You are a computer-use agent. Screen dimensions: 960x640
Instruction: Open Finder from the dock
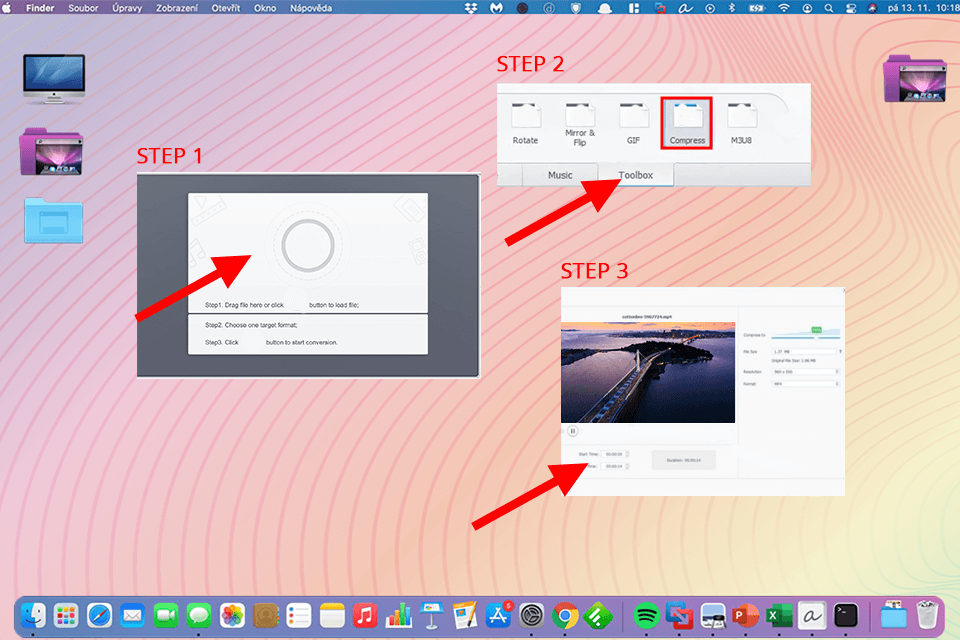(x=33, y=616)
